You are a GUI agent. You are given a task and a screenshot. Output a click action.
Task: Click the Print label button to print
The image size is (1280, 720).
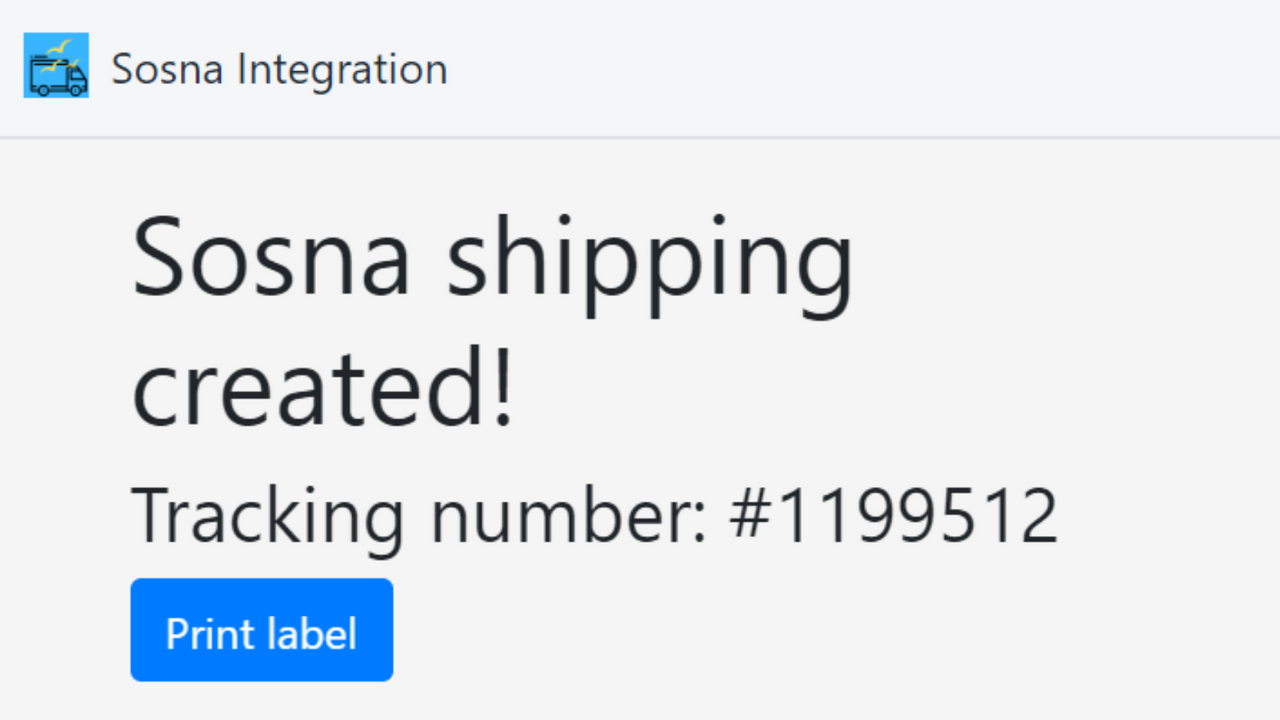(261, 629)
